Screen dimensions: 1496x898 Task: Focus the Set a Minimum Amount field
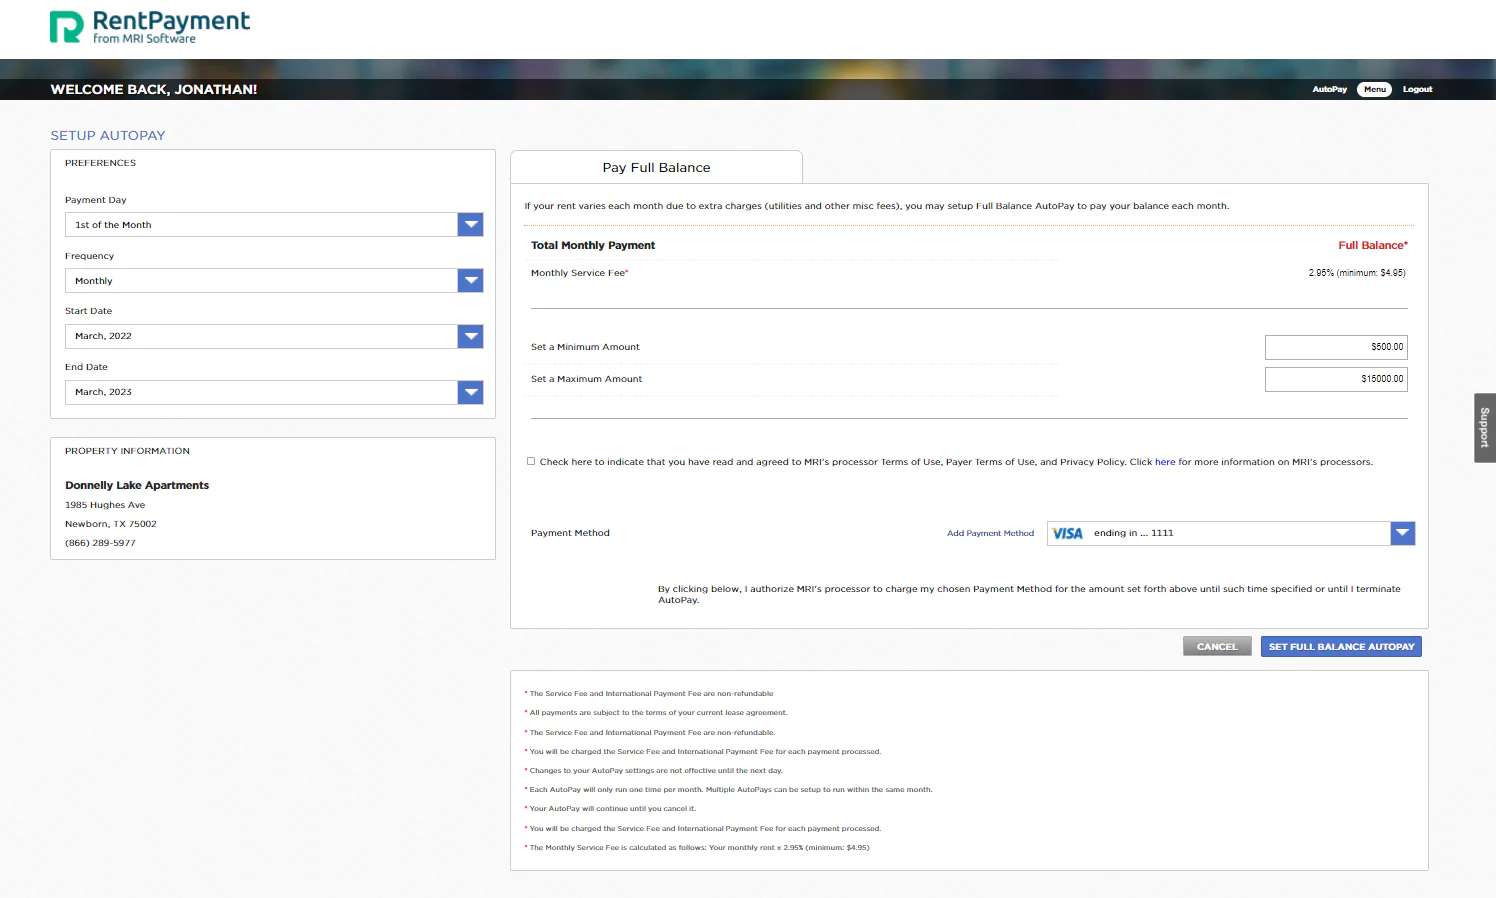[1336, 347]
